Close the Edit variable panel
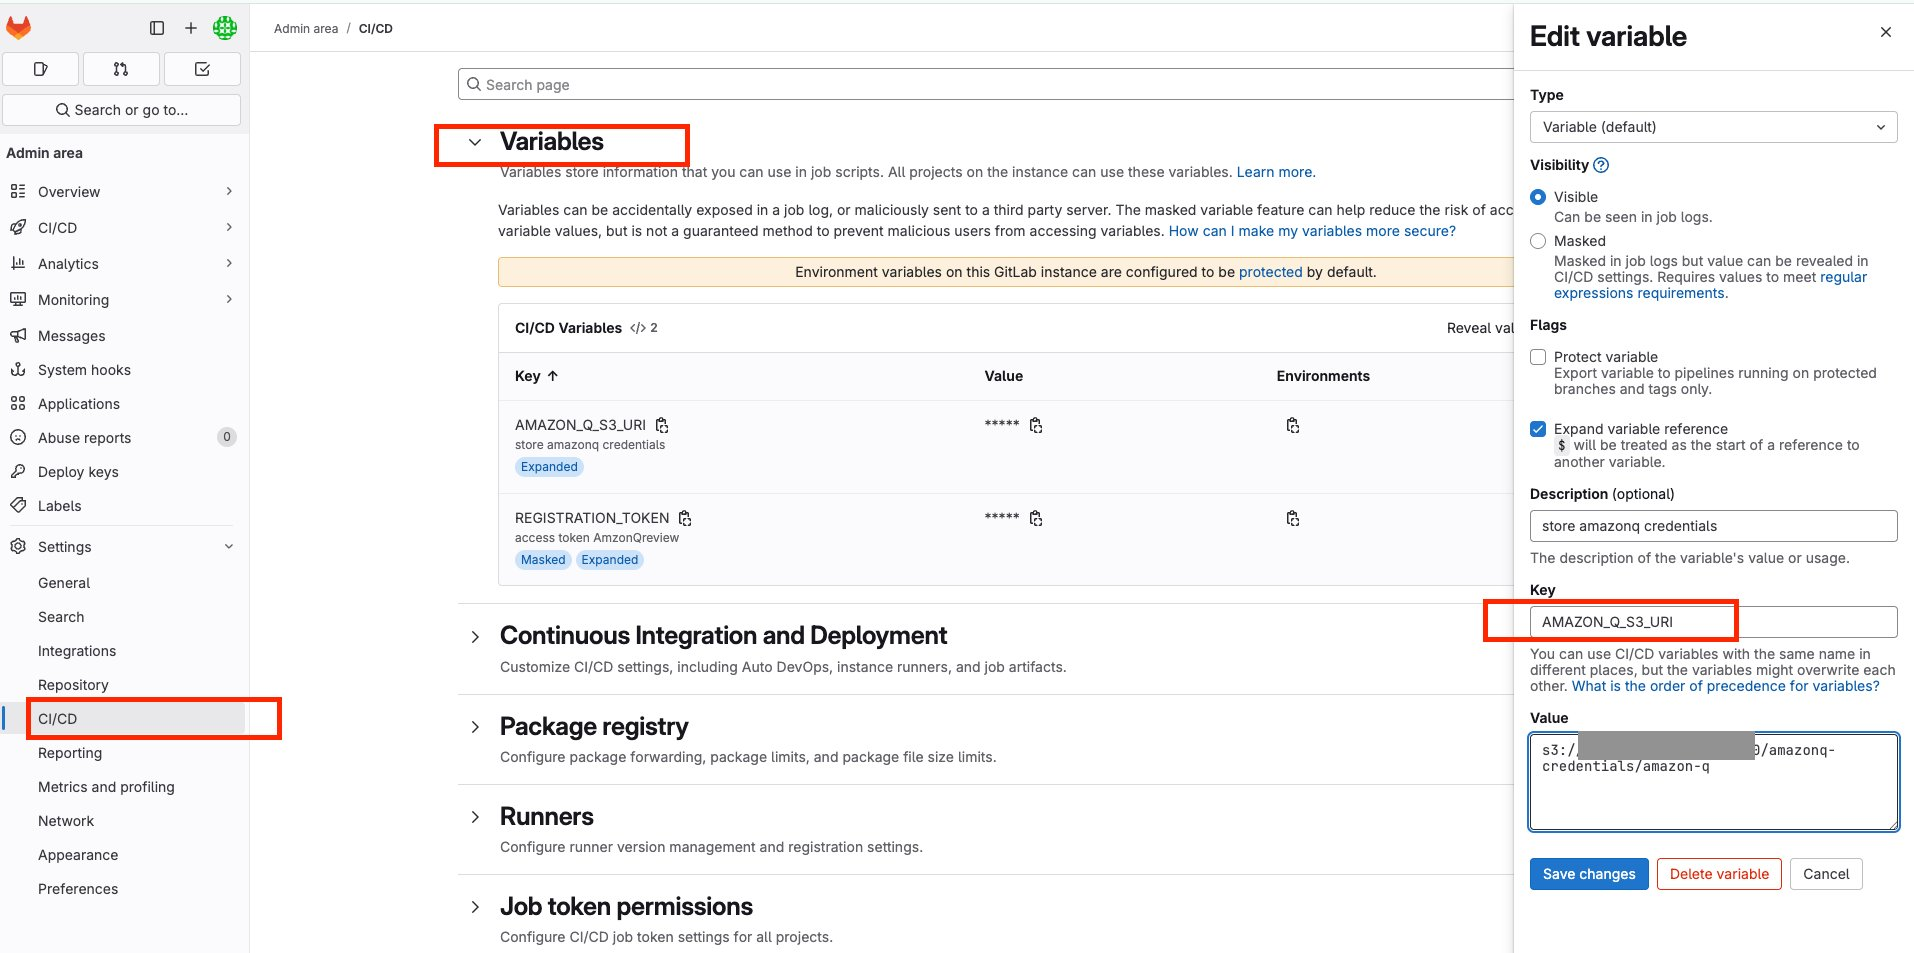Viewport: 1914px width, 953px height. point(1885,32)
